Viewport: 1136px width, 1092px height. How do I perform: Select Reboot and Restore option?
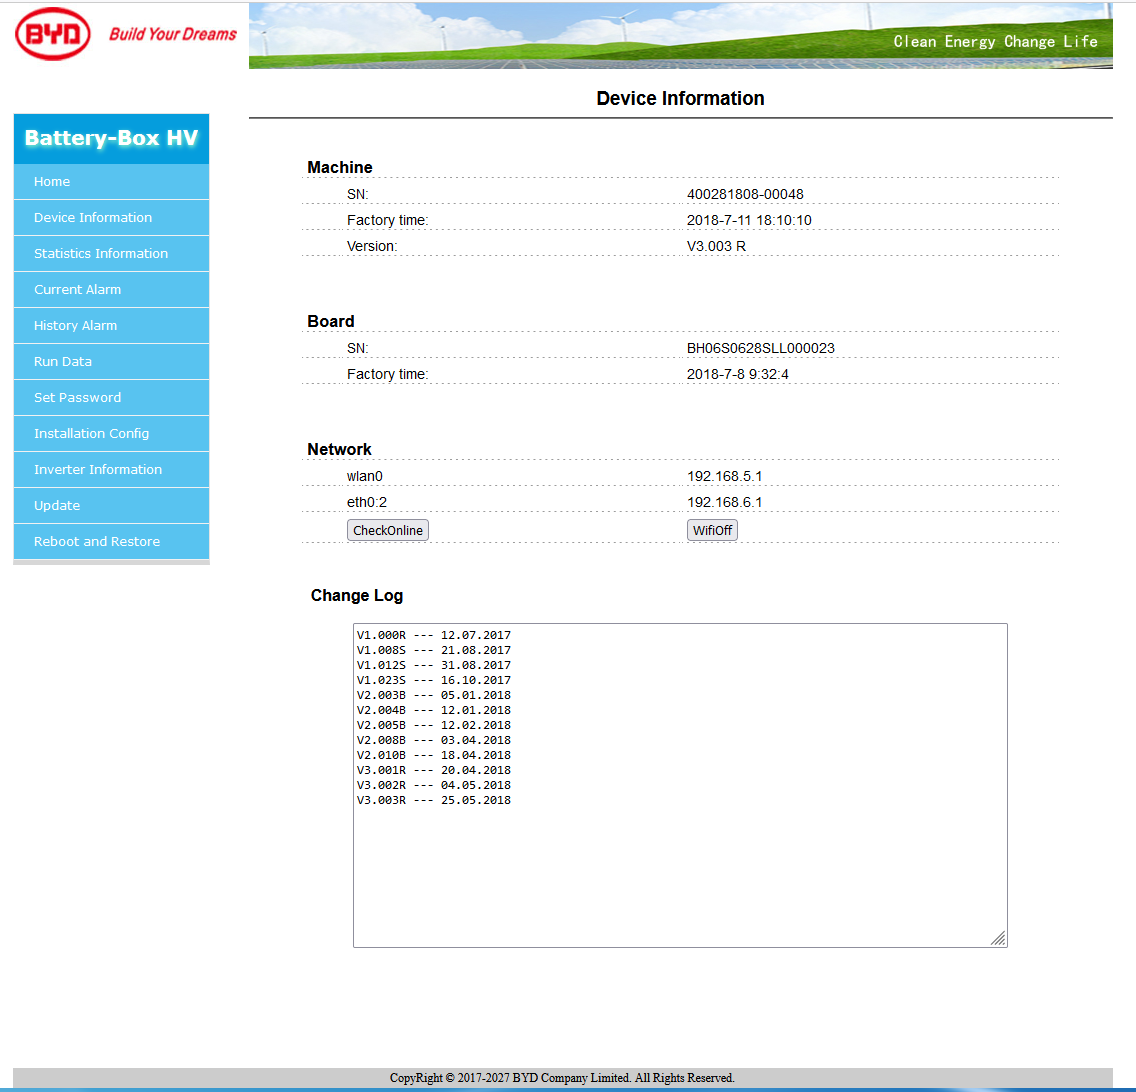(x=97, y=542)
